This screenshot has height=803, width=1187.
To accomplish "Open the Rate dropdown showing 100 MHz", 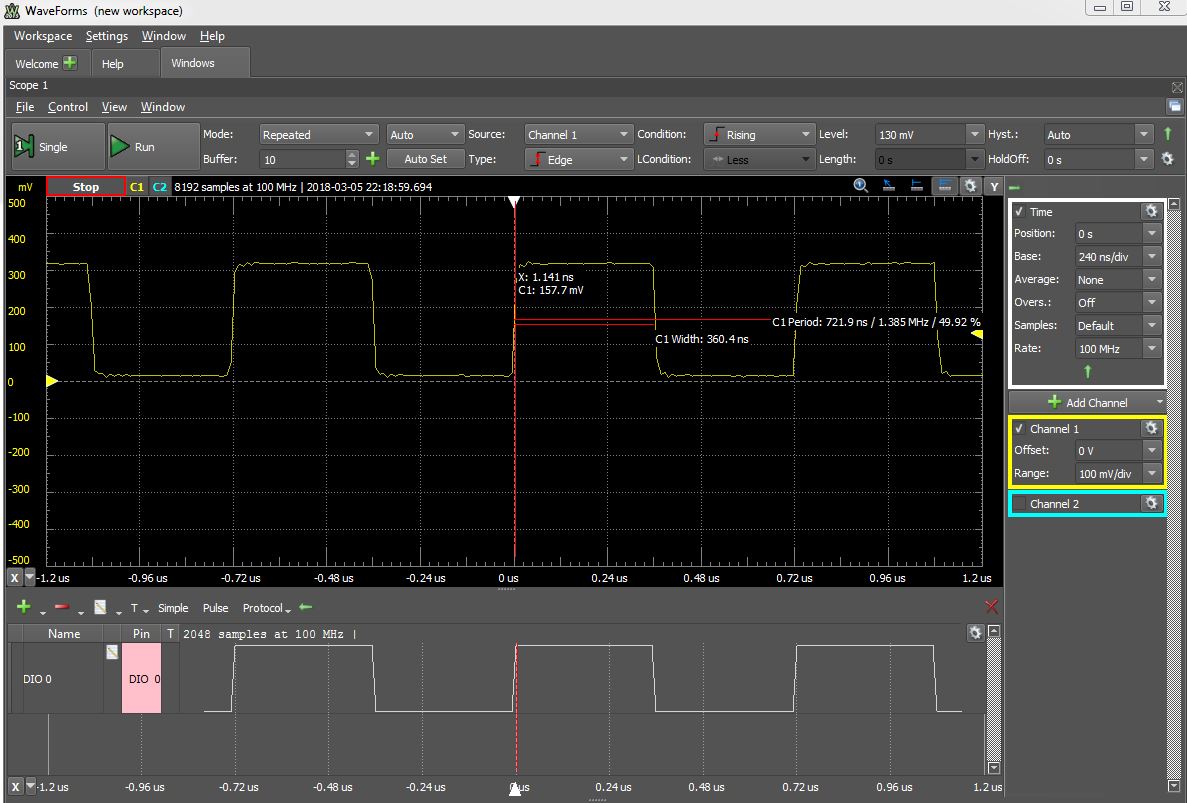I will 1118,349.
